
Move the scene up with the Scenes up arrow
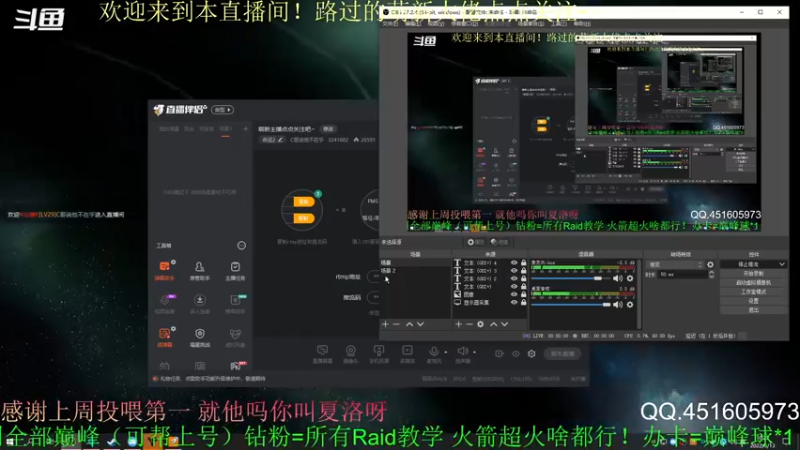[409, 324]
